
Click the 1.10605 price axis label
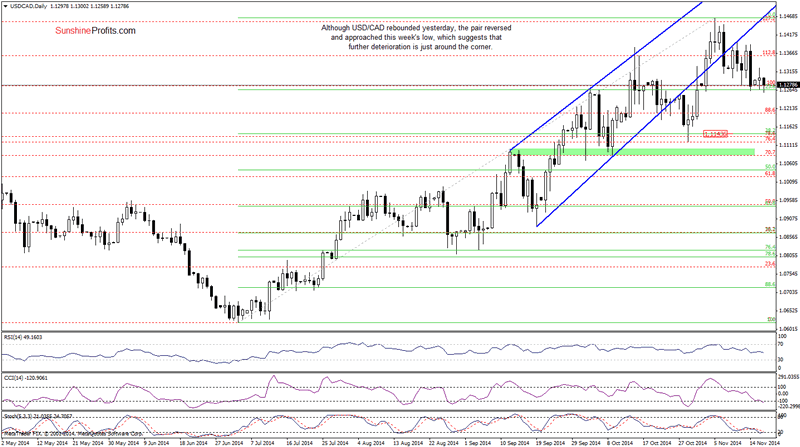click(x=788, y=163)
